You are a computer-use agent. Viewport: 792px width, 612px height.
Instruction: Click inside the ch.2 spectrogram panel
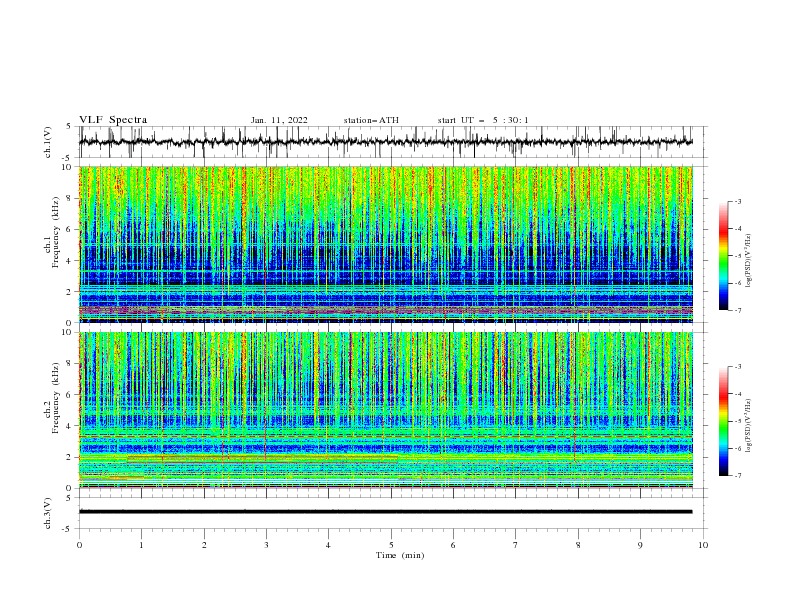coord(386,410)
